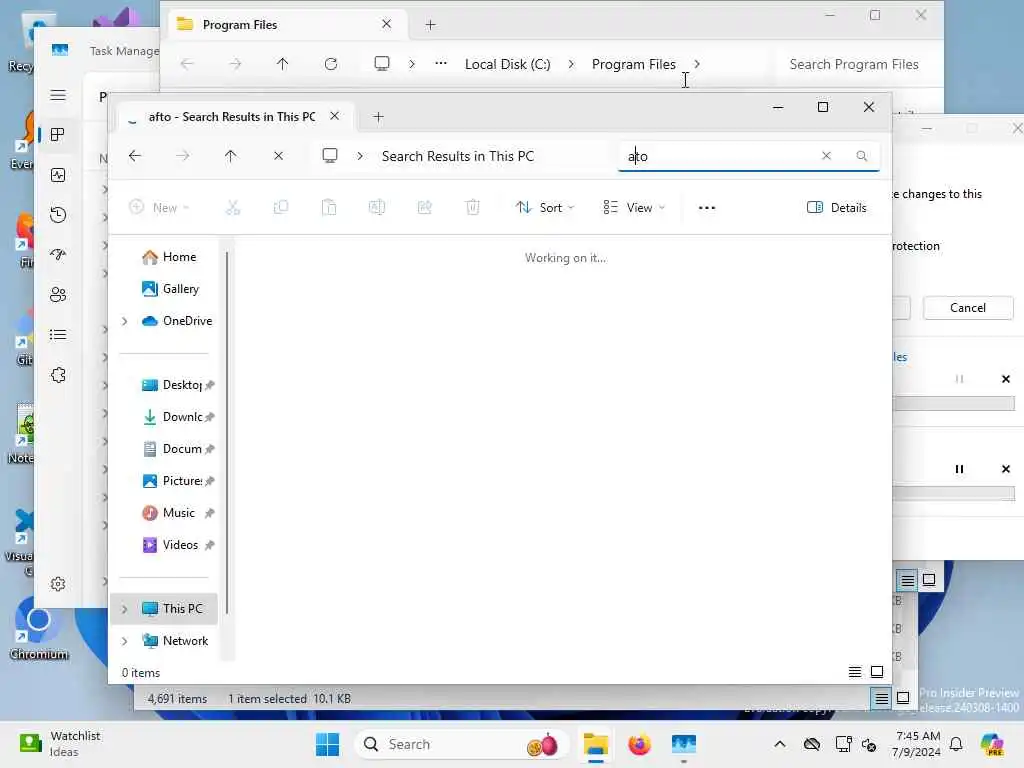Expand chevron after Program Files breadcrumb
This screenshot has width=1024, height=768.
[x=697, y=64]
